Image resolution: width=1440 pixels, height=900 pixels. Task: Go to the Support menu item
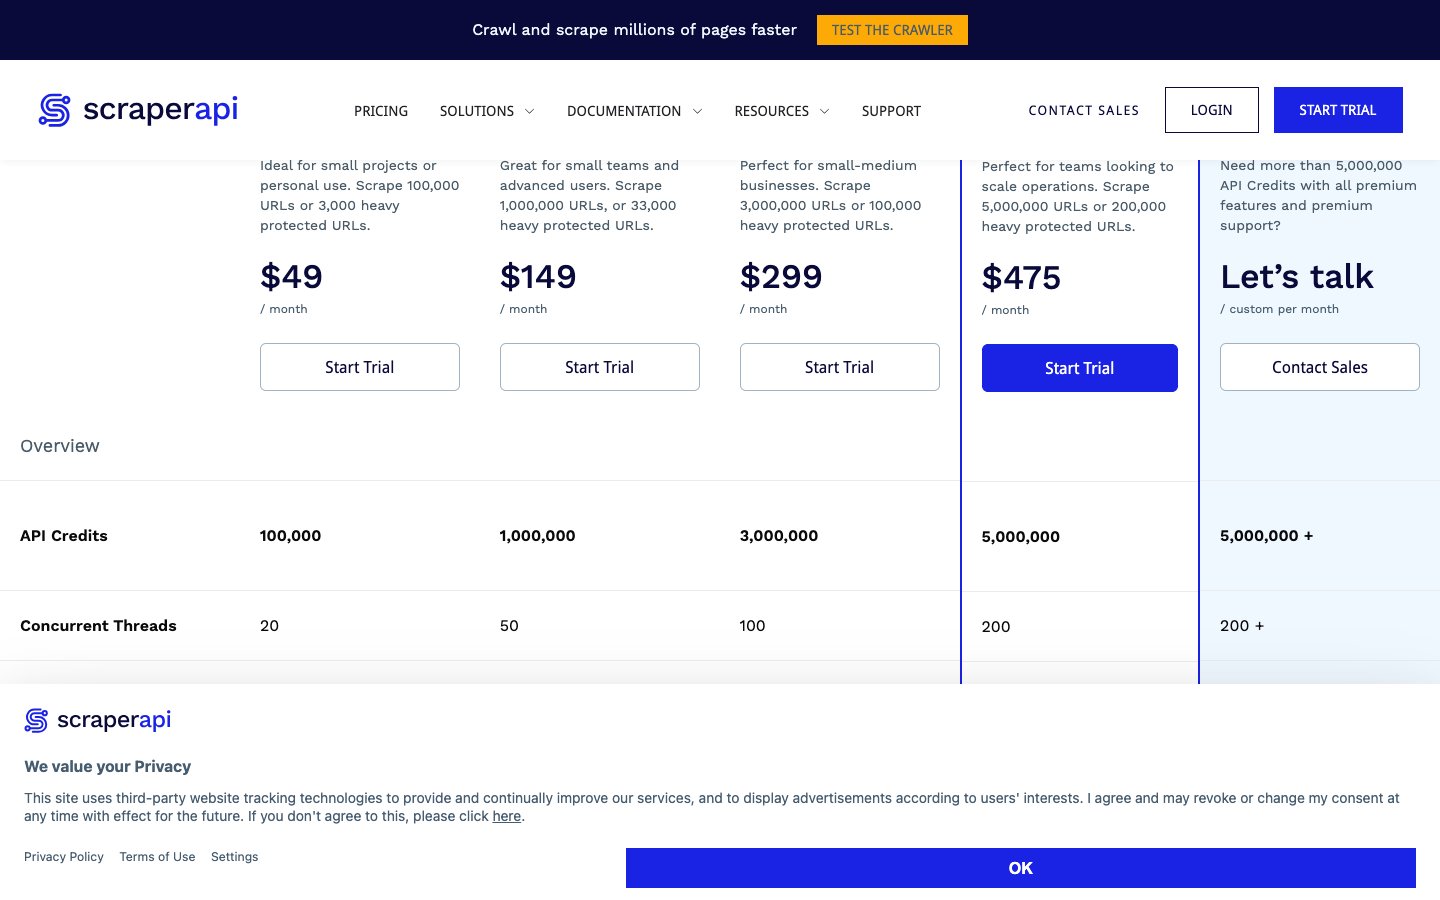[891, 111]
